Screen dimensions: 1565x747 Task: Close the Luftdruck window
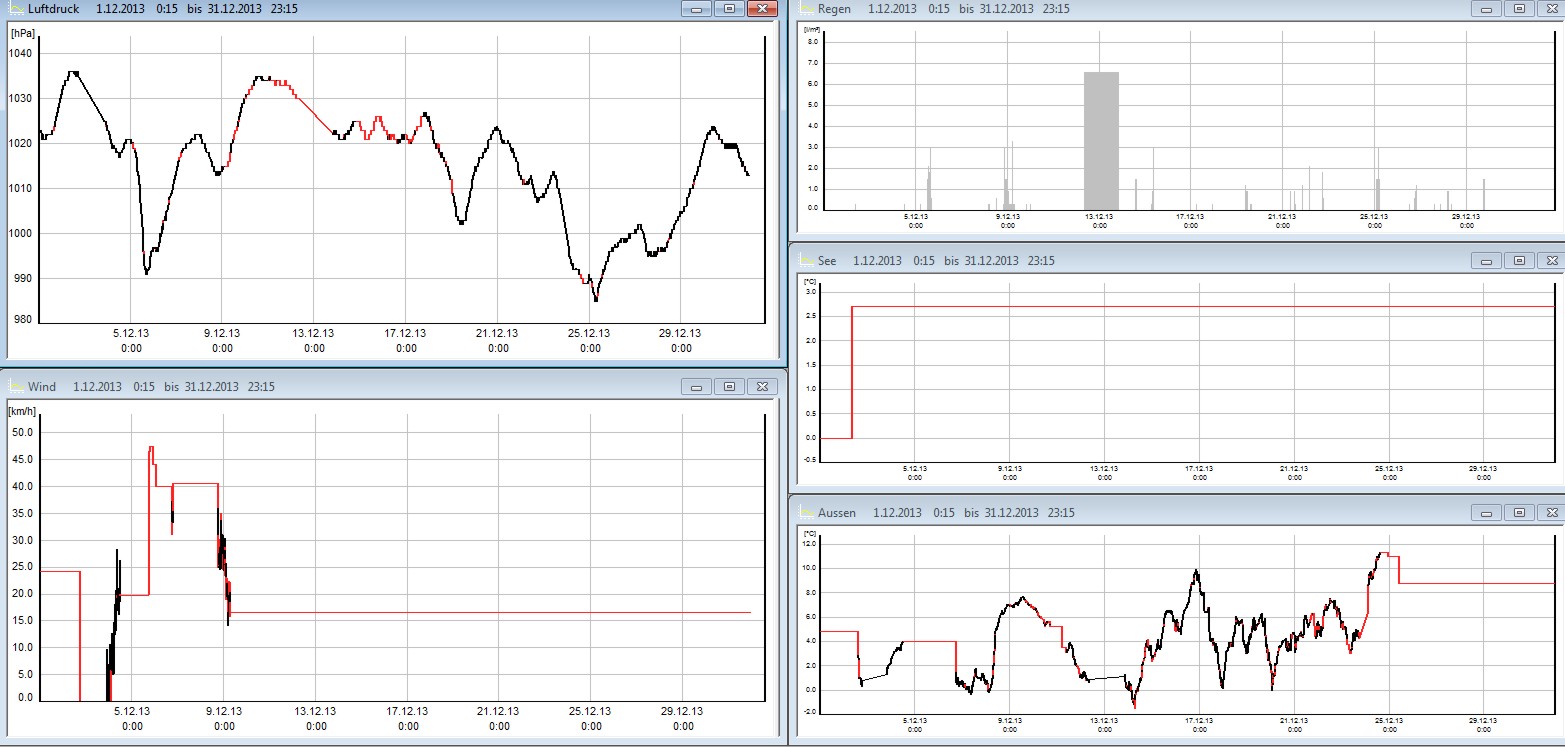[762, 9]
